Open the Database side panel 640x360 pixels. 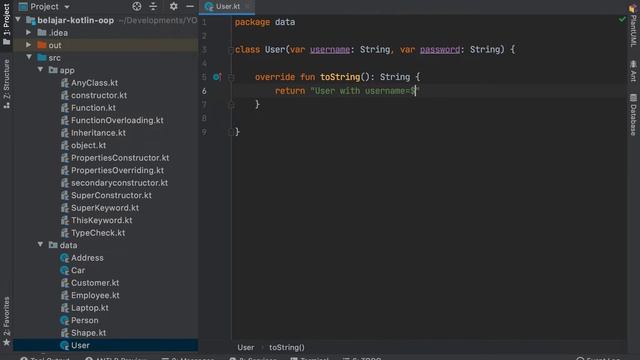point(633,115)
